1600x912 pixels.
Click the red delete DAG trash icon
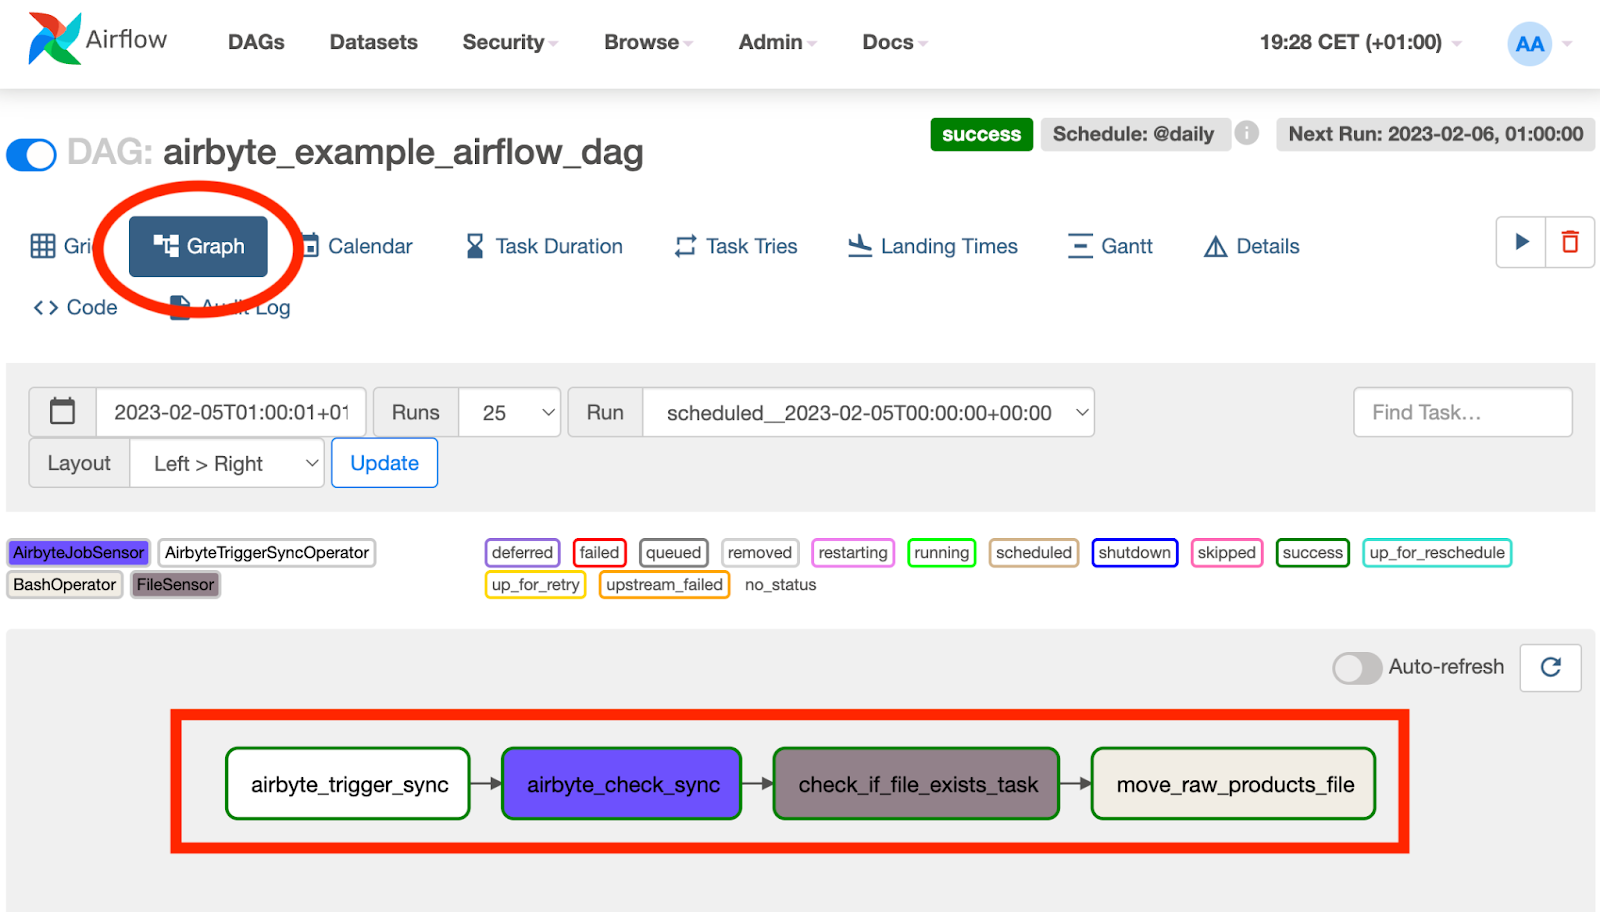point(1569,243)
